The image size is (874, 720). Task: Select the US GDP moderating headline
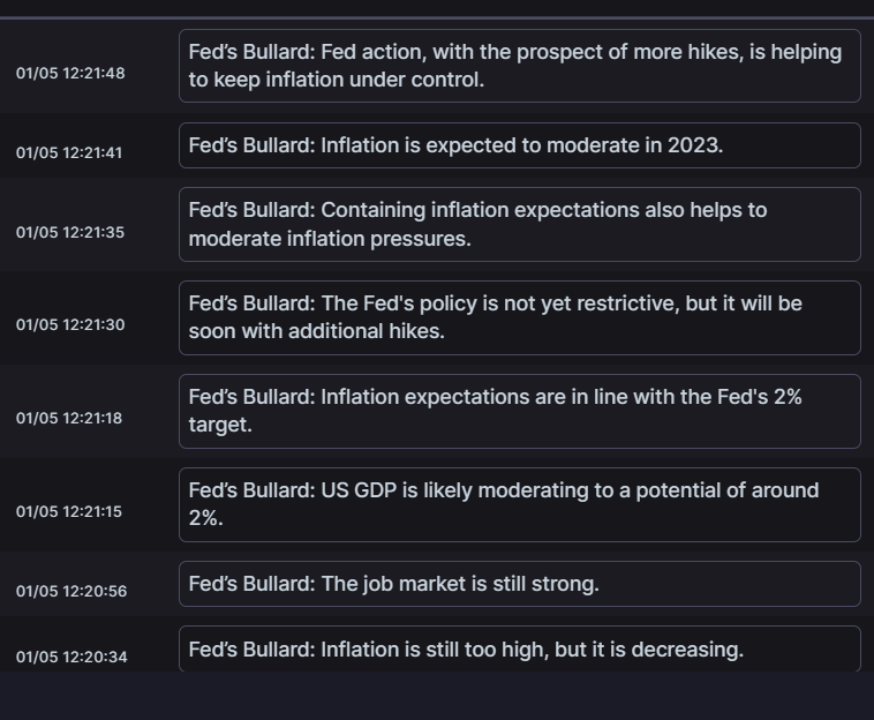click(519, 504)
